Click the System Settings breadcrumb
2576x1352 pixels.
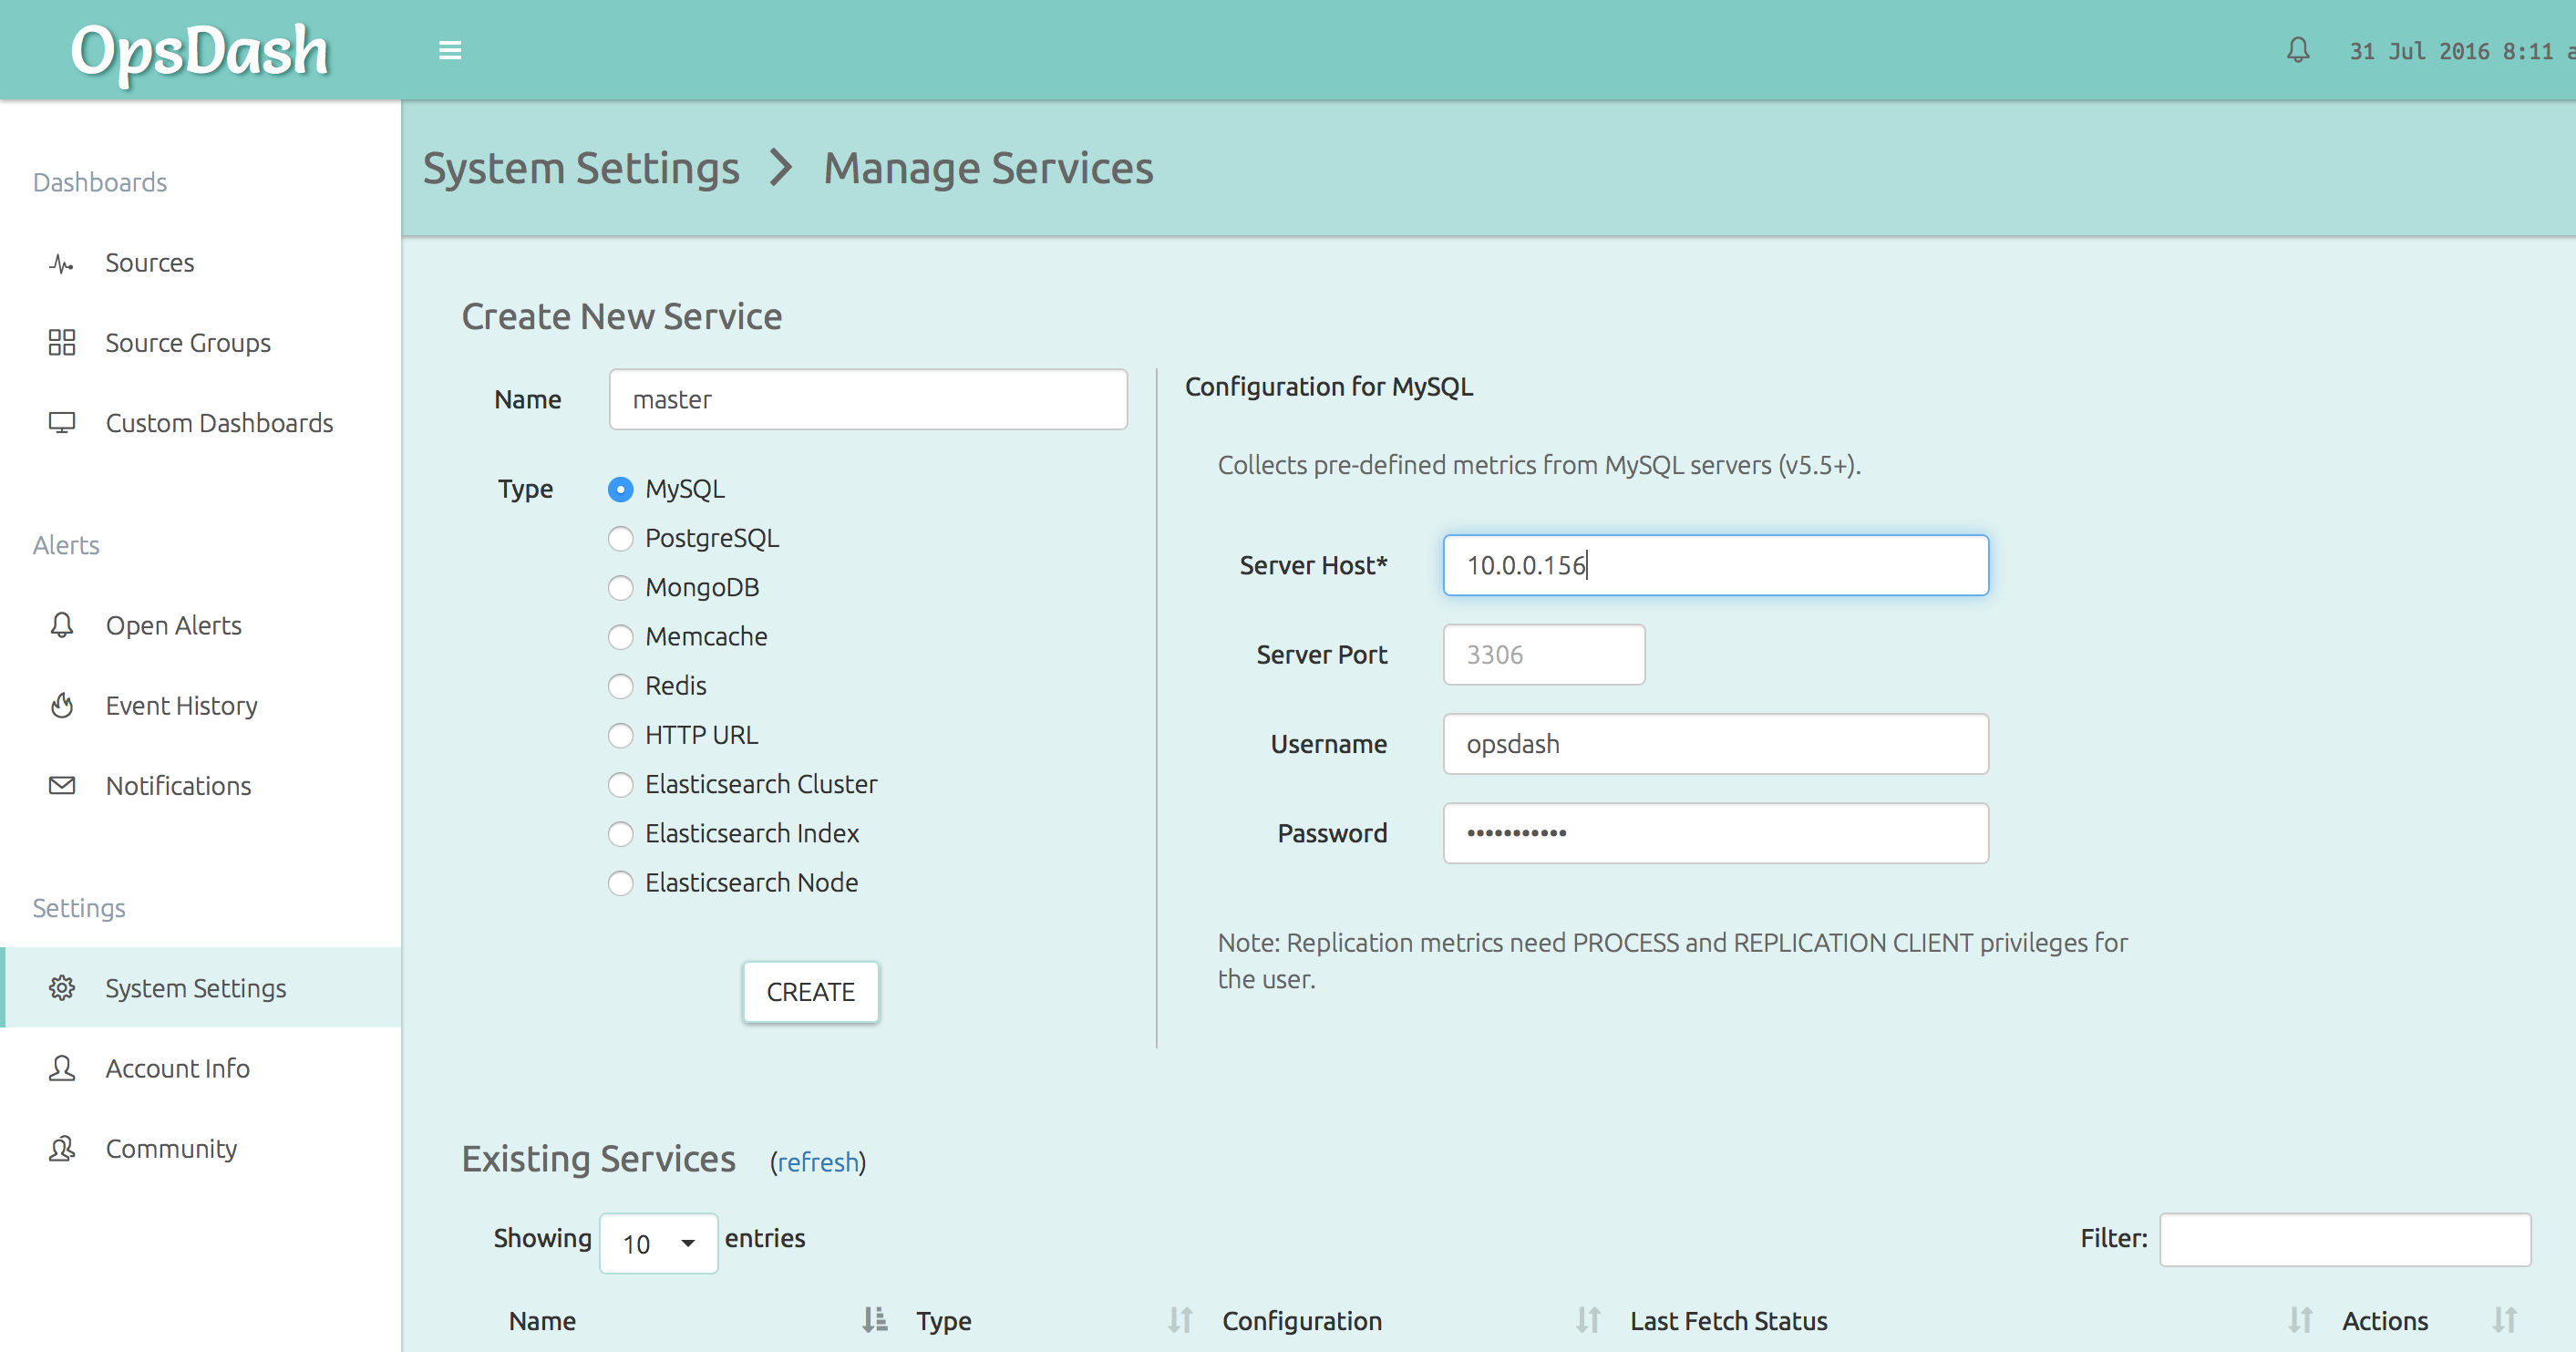coord(581,168)
